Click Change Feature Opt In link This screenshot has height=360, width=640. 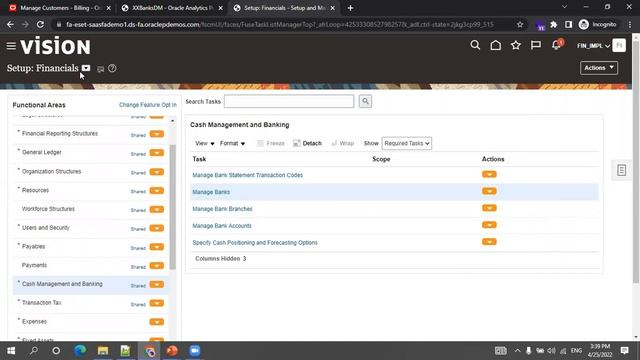click(x=148, y=105)
